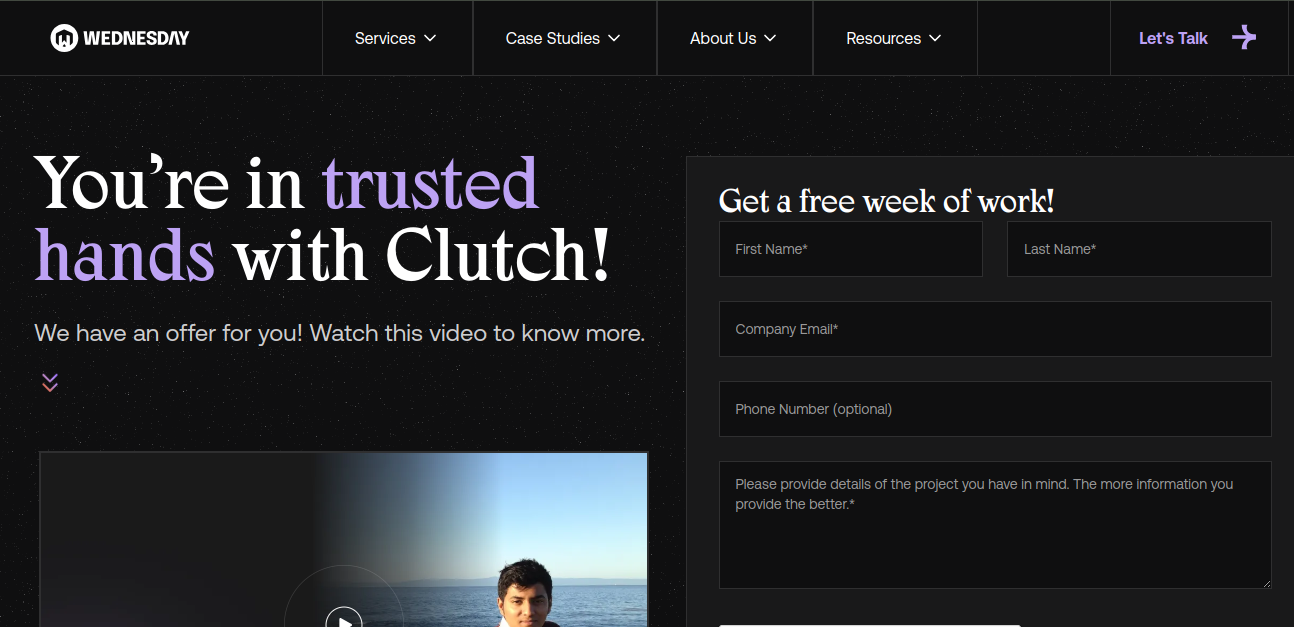Open the Services menu
Viewport: 1294px width, 627px height.
(397, 38)
